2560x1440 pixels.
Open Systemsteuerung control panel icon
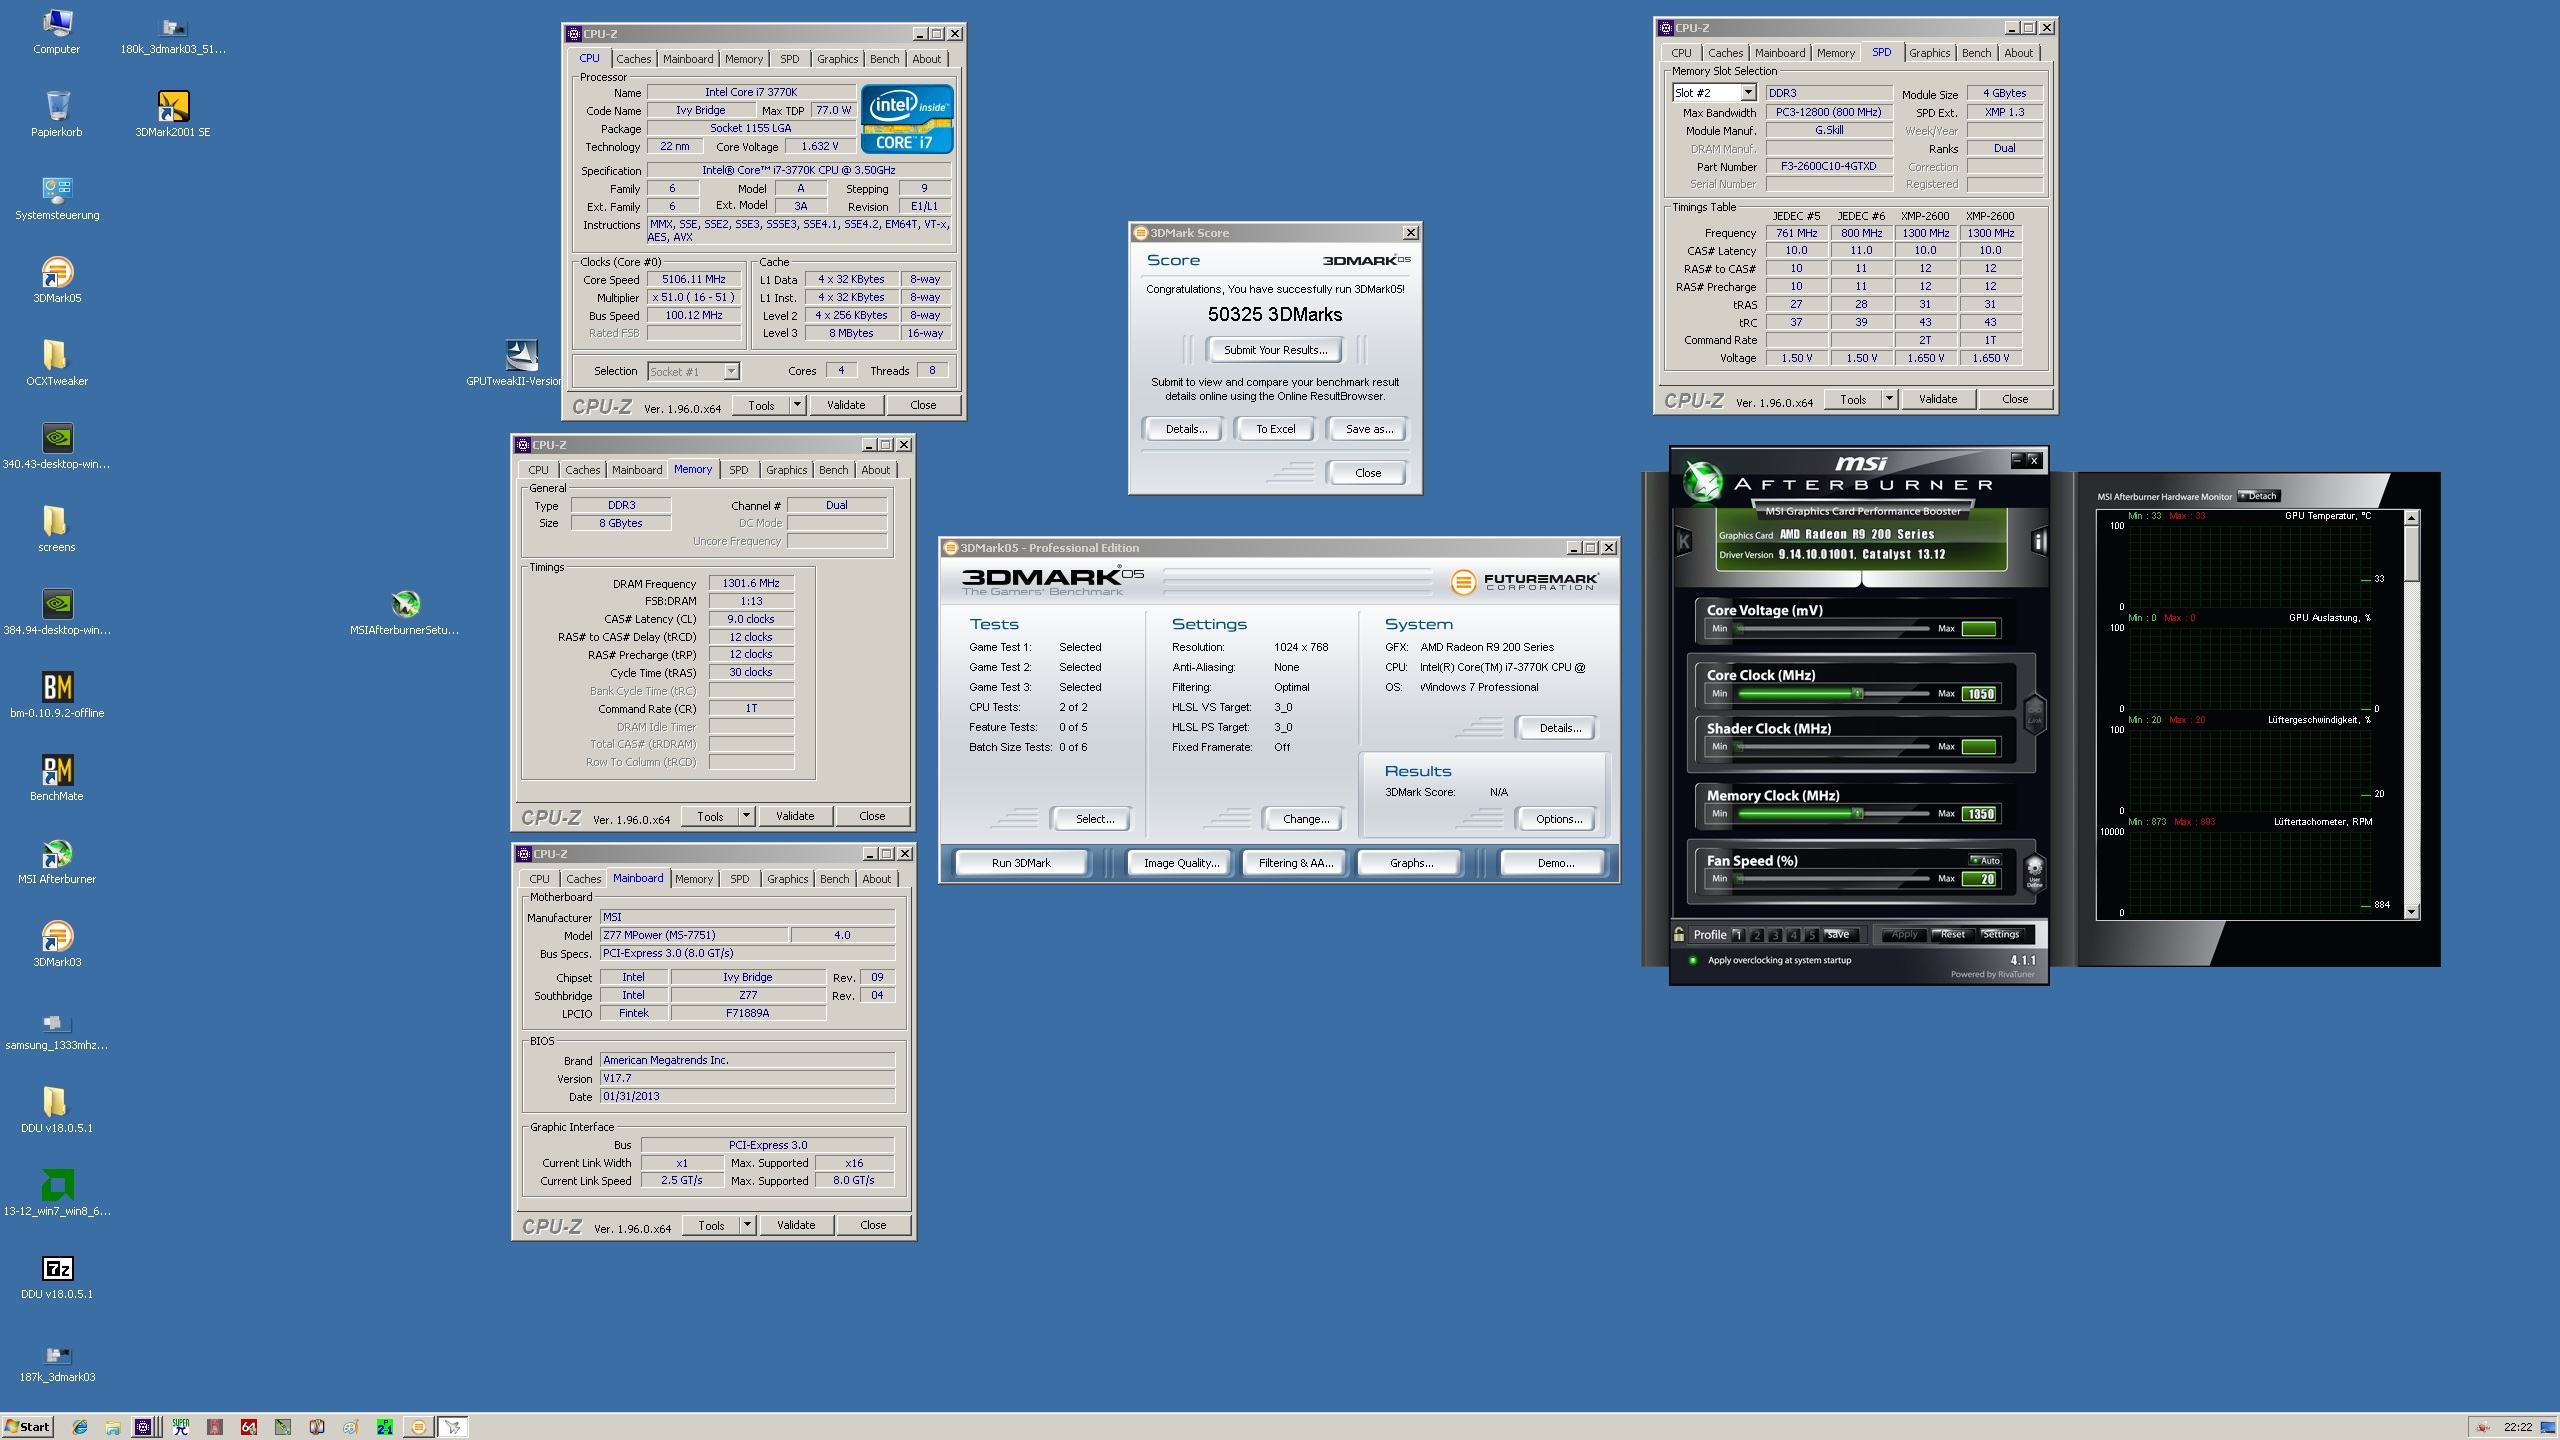tap(57, 198)
